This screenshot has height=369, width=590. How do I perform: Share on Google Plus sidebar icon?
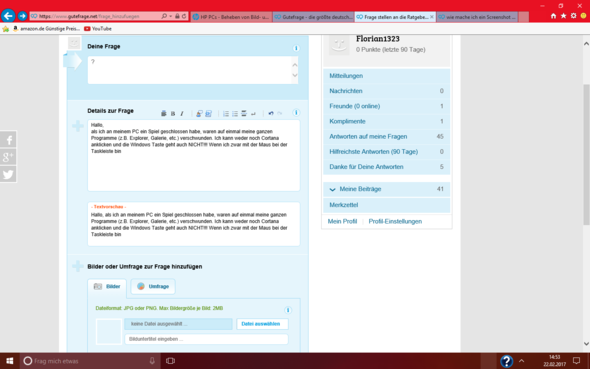(x=8, y=157)
